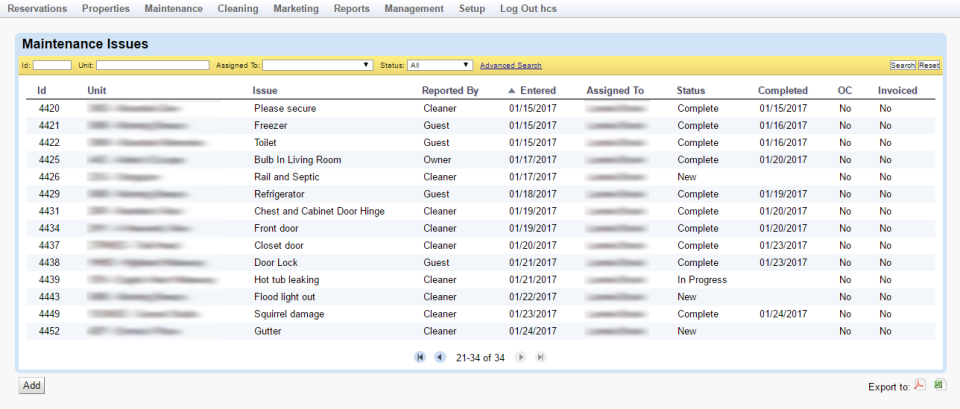Click the '21-34 of 34' page indicator
Viewport: 960px width, 409px height.
click(x=480, y=358)
